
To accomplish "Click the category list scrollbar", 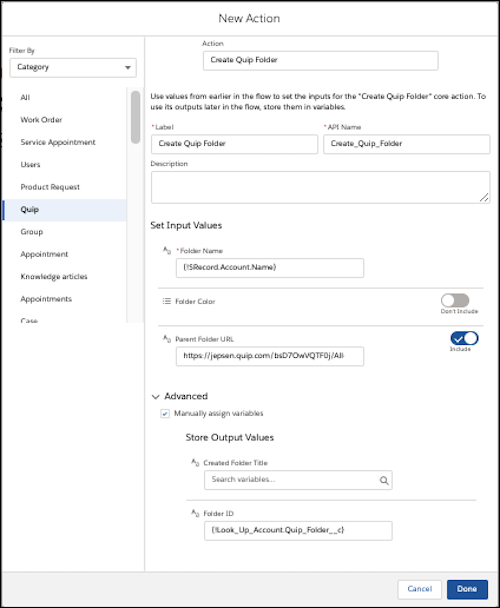I will pos(135,117).
